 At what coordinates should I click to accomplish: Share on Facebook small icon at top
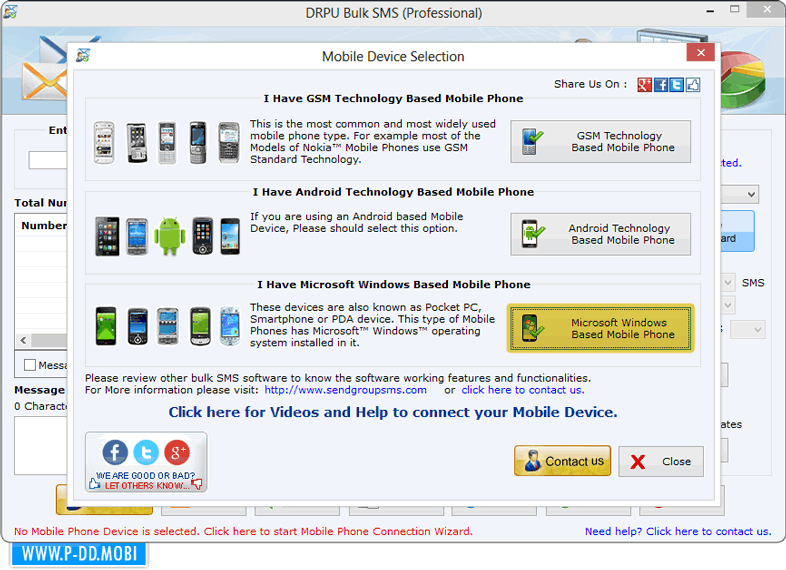[661, 85]
